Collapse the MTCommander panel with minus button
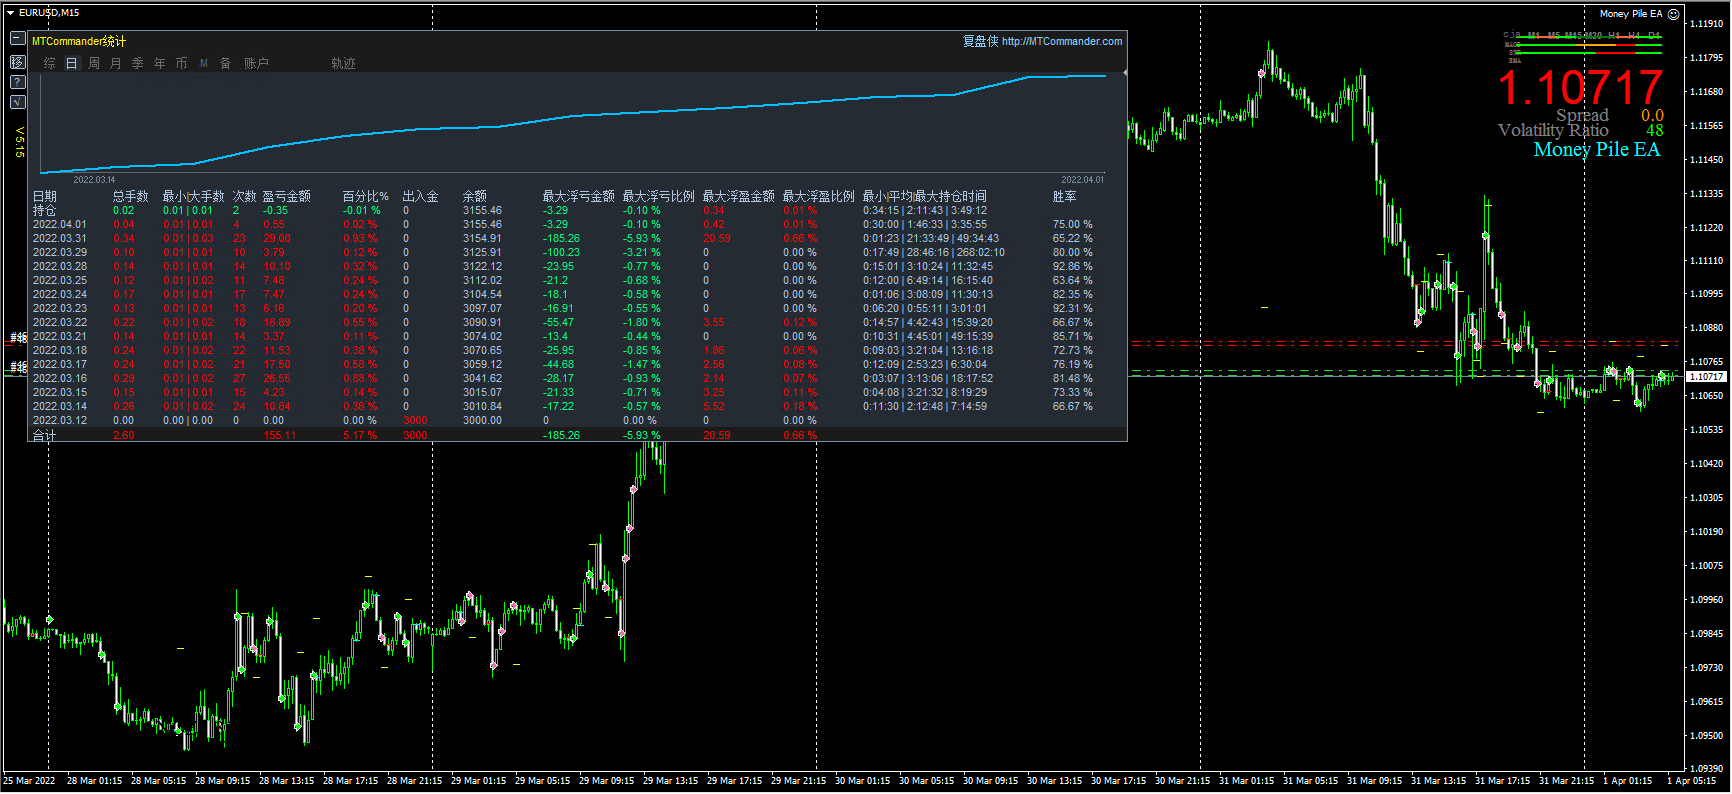Image resolution: width=1732 pixels, height=794 pixels. click(18, 39)
